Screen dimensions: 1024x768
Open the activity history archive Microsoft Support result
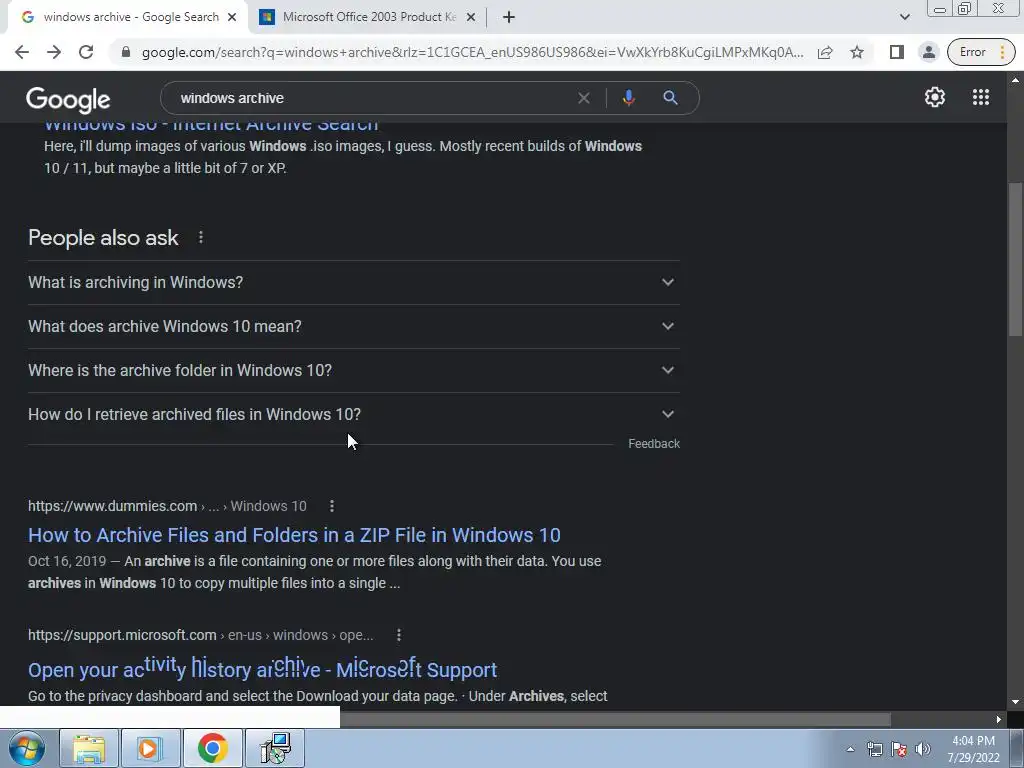(x=263, y=669)
